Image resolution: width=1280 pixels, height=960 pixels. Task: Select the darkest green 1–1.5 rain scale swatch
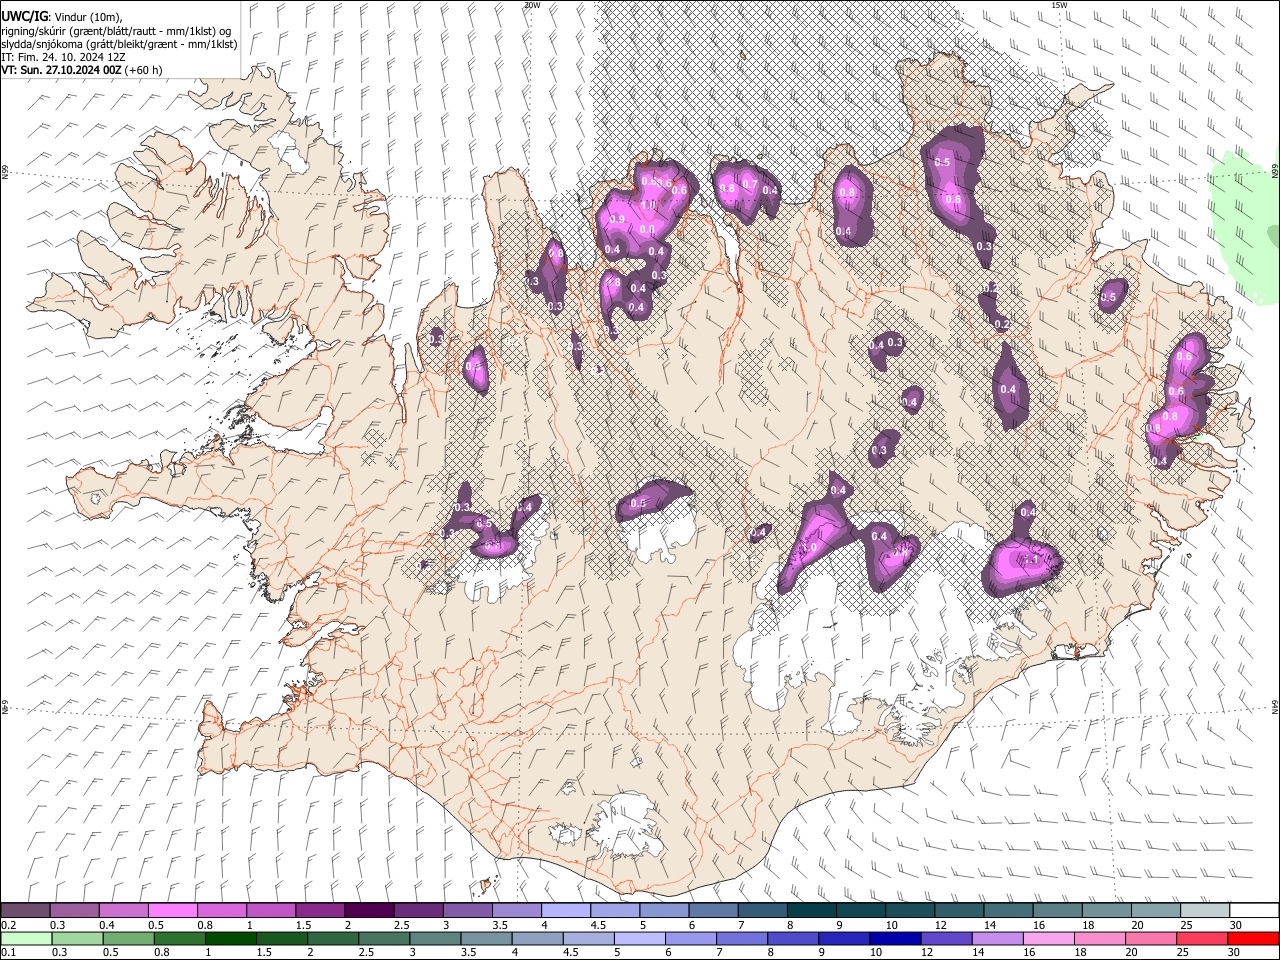(231, 938)
